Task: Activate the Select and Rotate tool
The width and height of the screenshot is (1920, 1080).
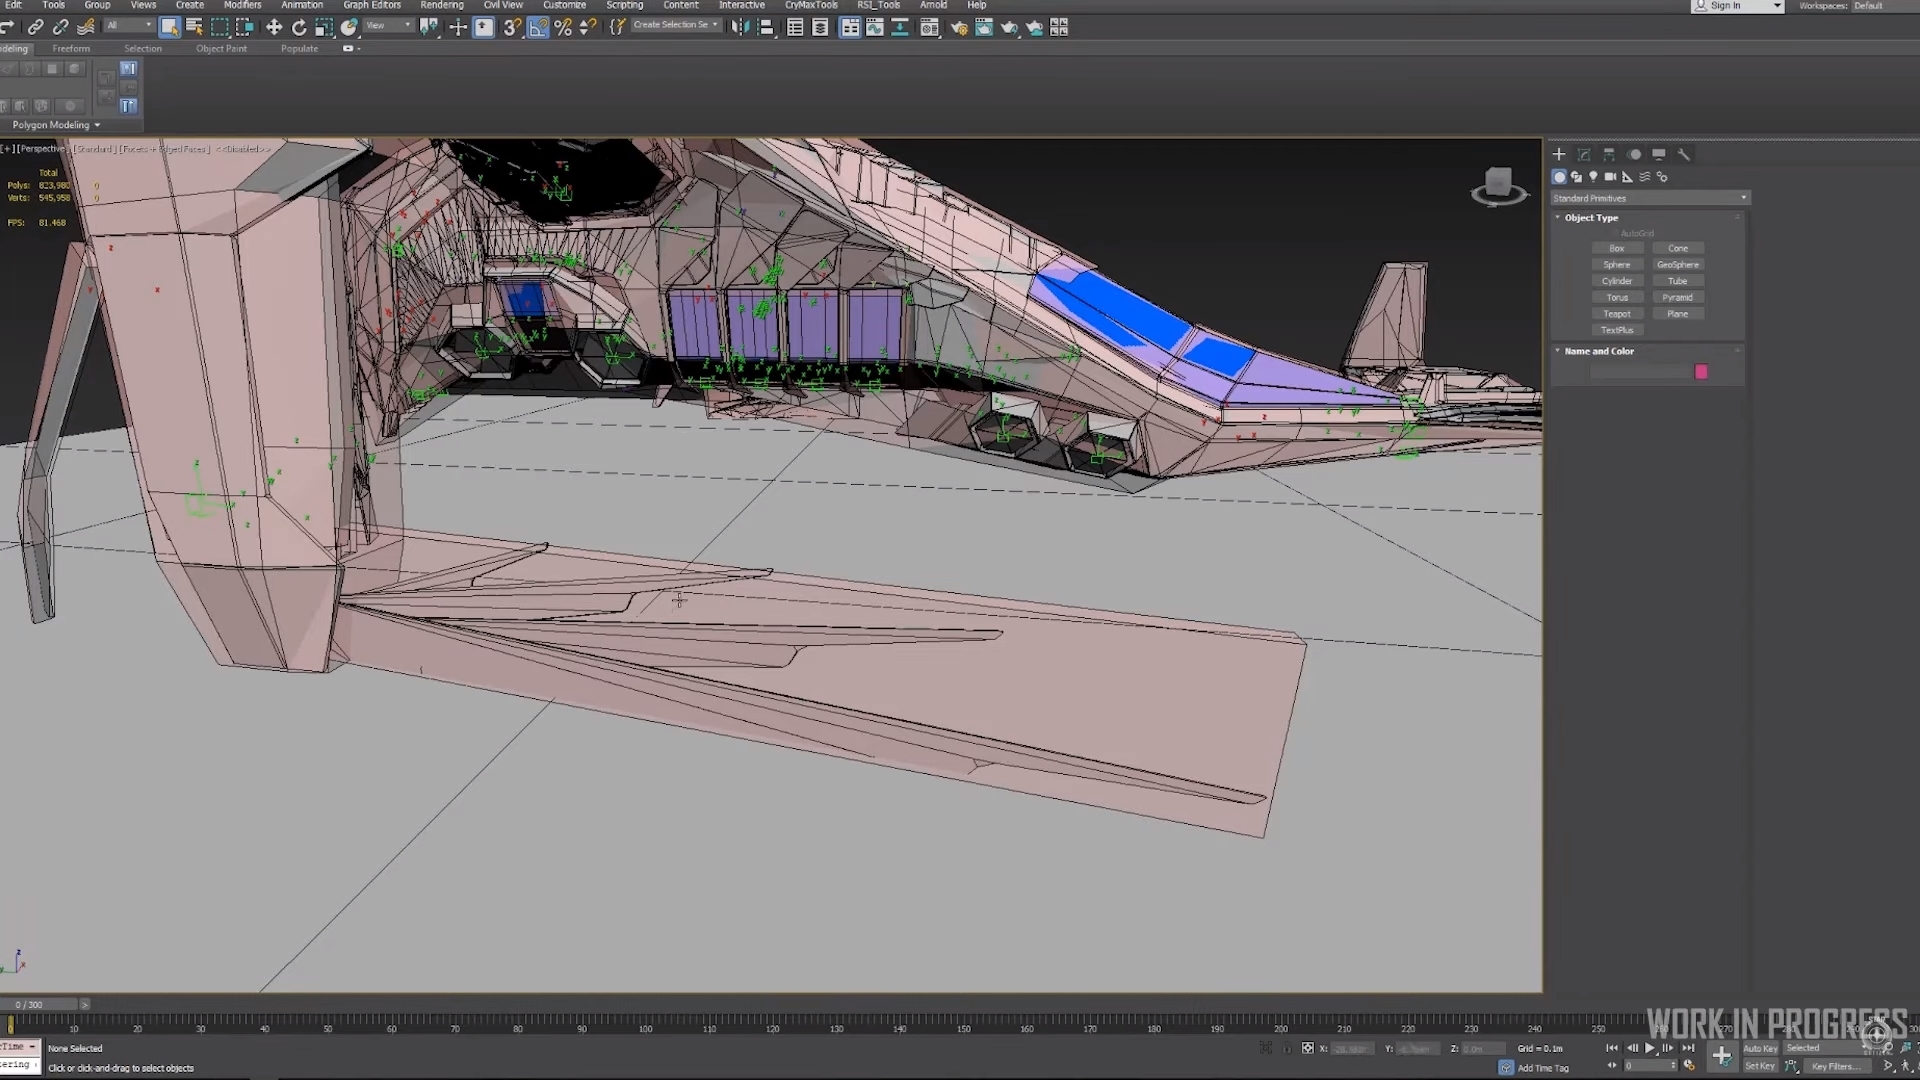Action: [298, 28]
